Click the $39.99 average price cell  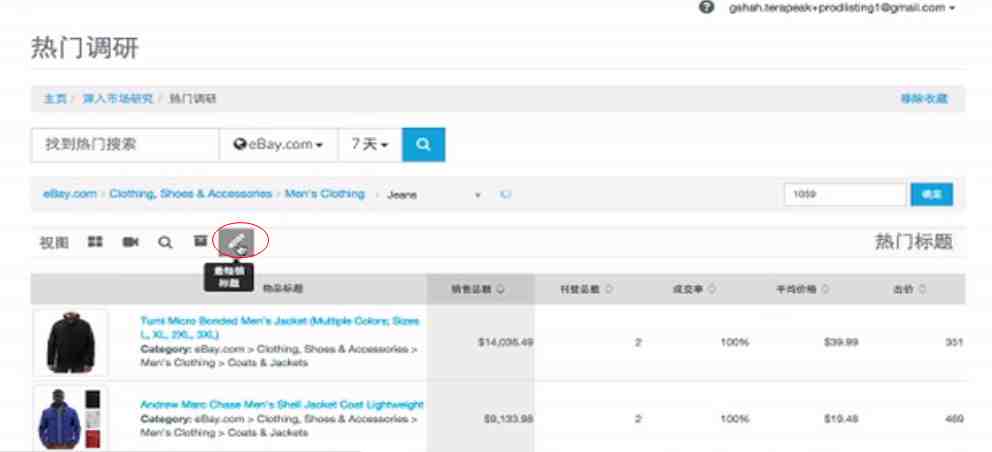[841, 342]
